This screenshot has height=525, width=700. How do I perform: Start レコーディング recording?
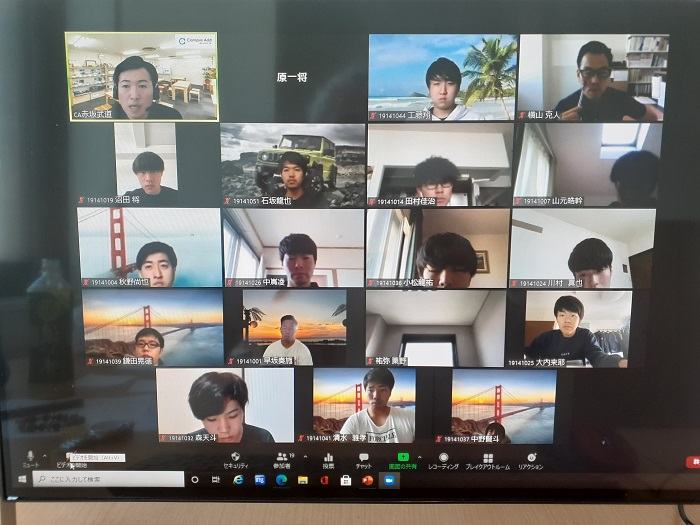tap(443, 461)
